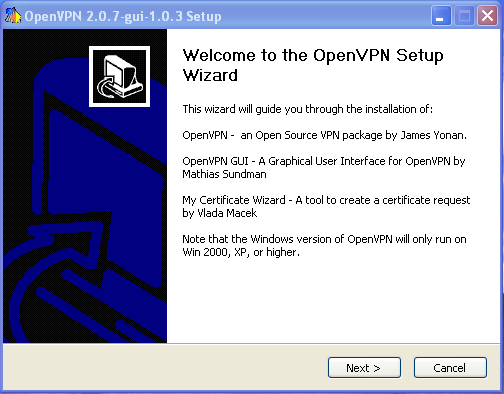Close the setup window
The width and height of the screenshot is (504, 394).
(487, 16)
